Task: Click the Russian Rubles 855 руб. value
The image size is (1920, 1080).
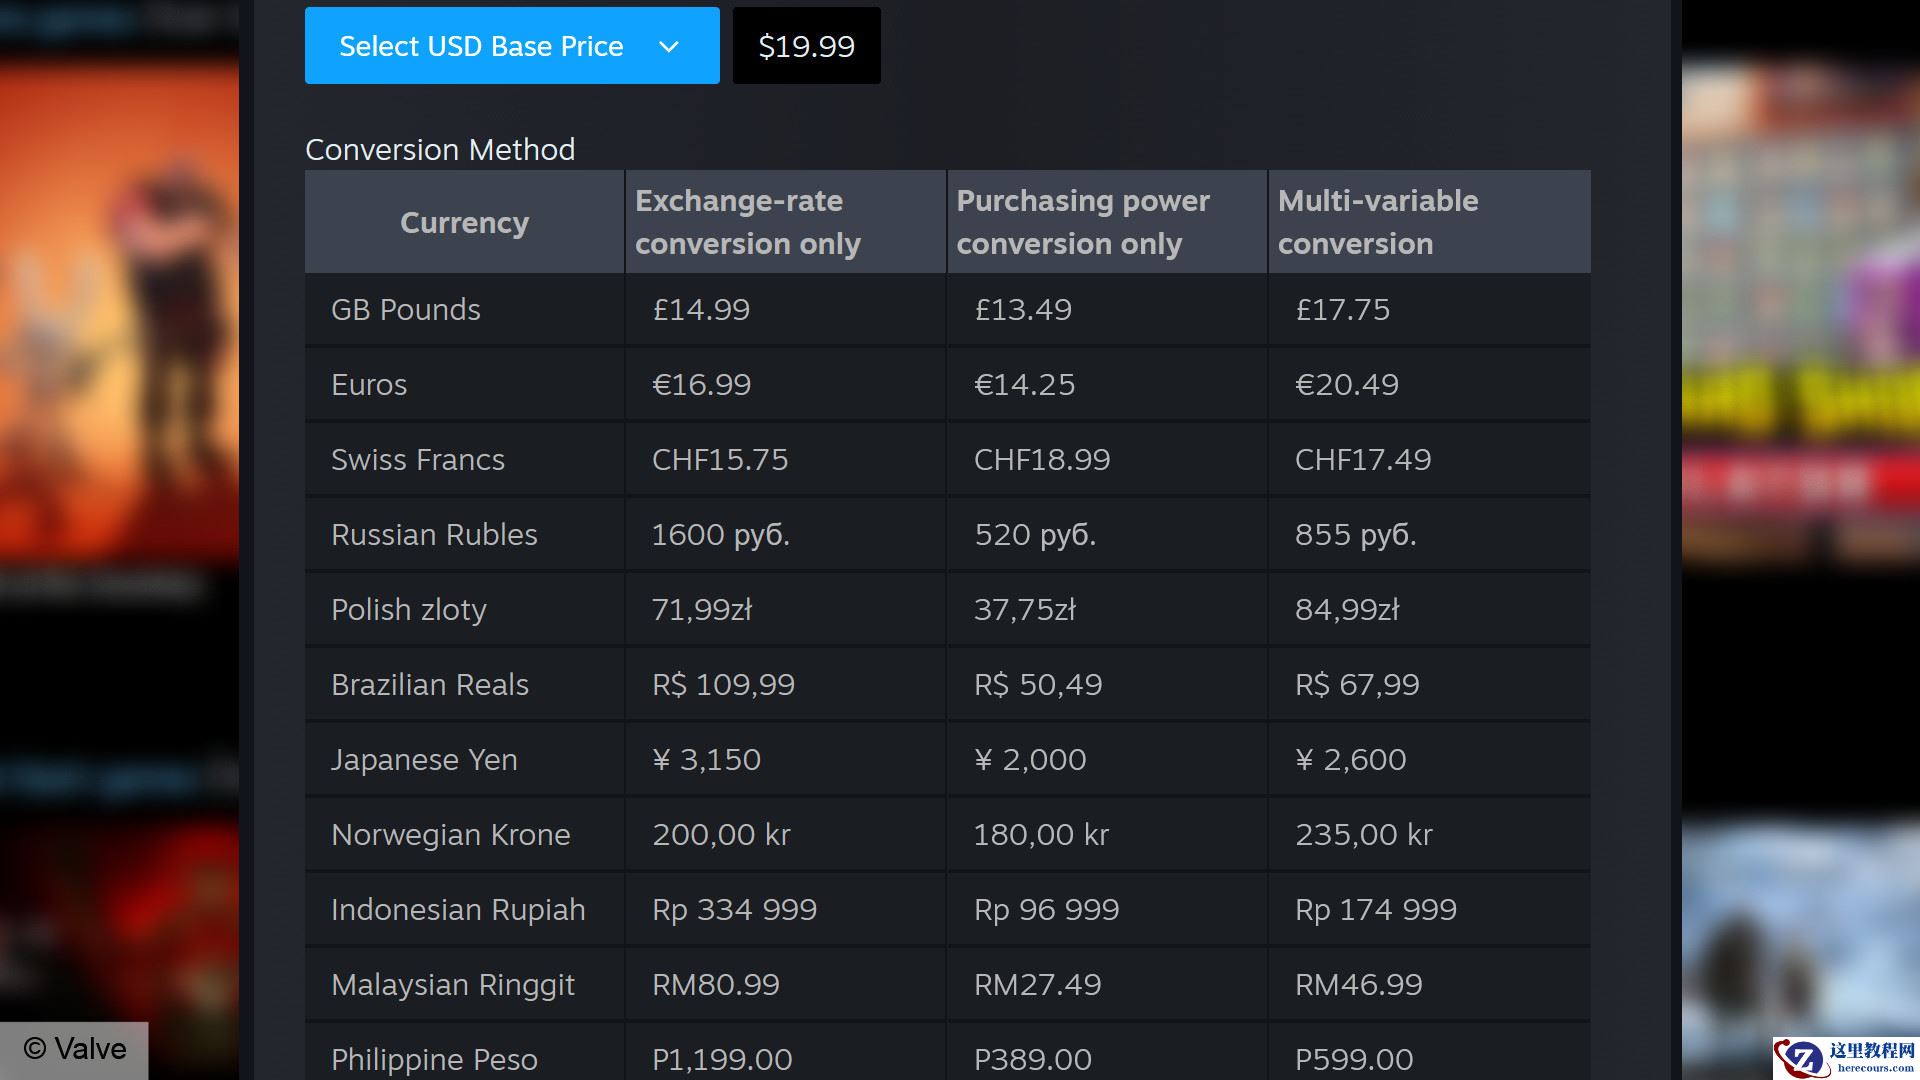Action: (1355, 535)
